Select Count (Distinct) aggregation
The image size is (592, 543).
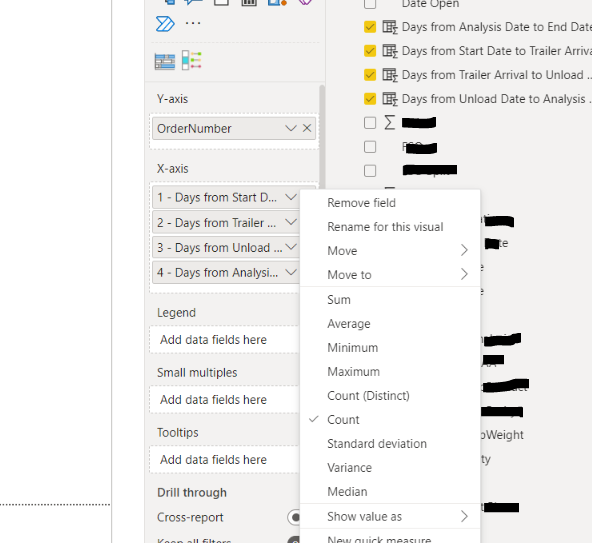click(368, 396)
